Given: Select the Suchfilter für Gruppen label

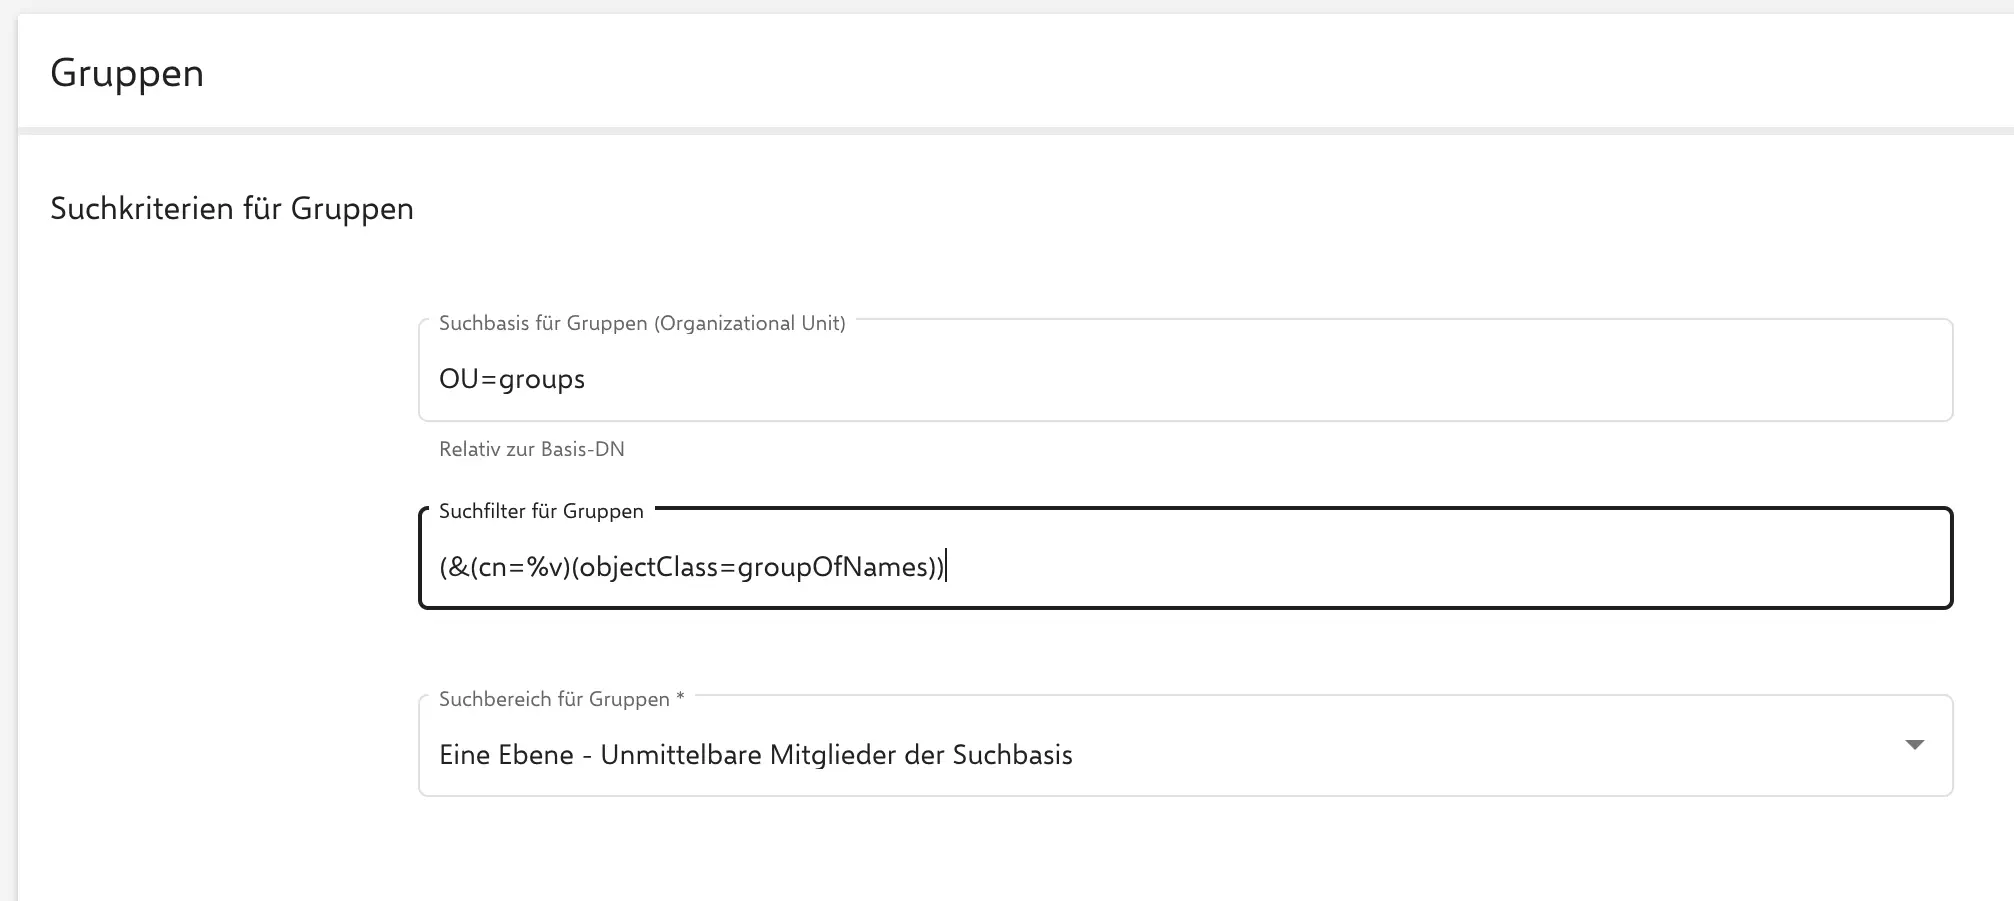Looking at the screenshot, I should [x=540, y=510].
